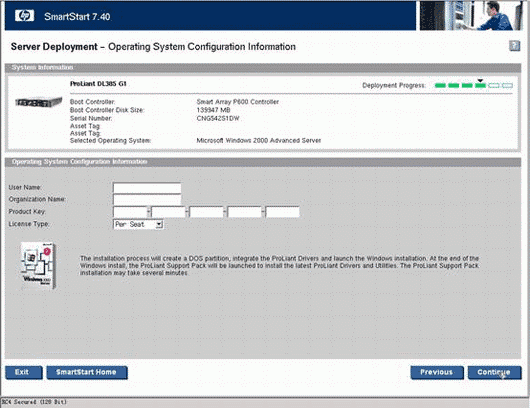Click 'Selected Operating System:' label
Viewport: 530px width, 408px height.
pyautogui.click(x=110, y=140)
